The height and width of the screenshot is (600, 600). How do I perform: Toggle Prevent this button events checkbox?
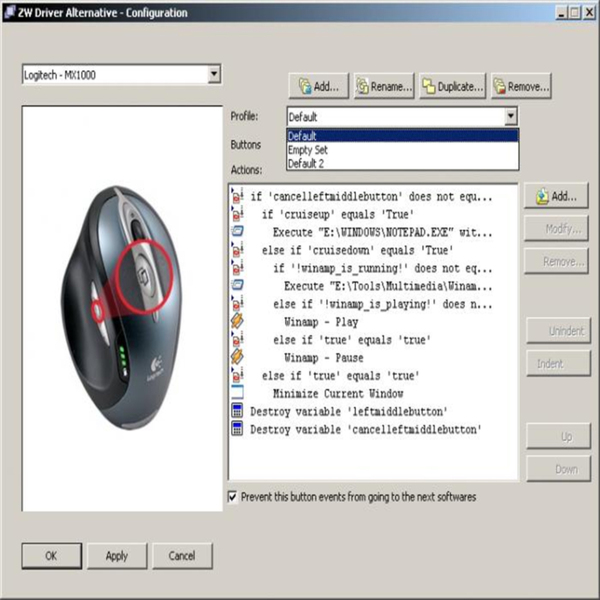(232, 497)
